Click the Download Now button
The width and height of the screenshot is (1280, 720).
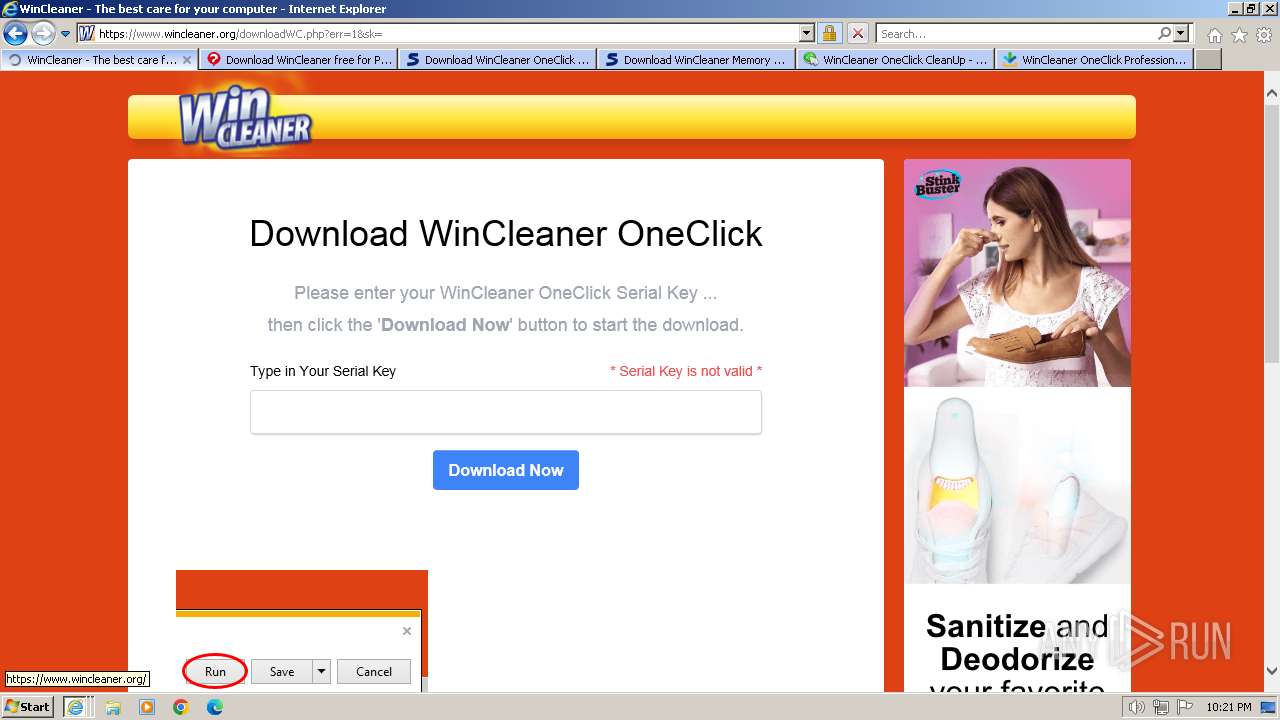[x=506, y=470]
